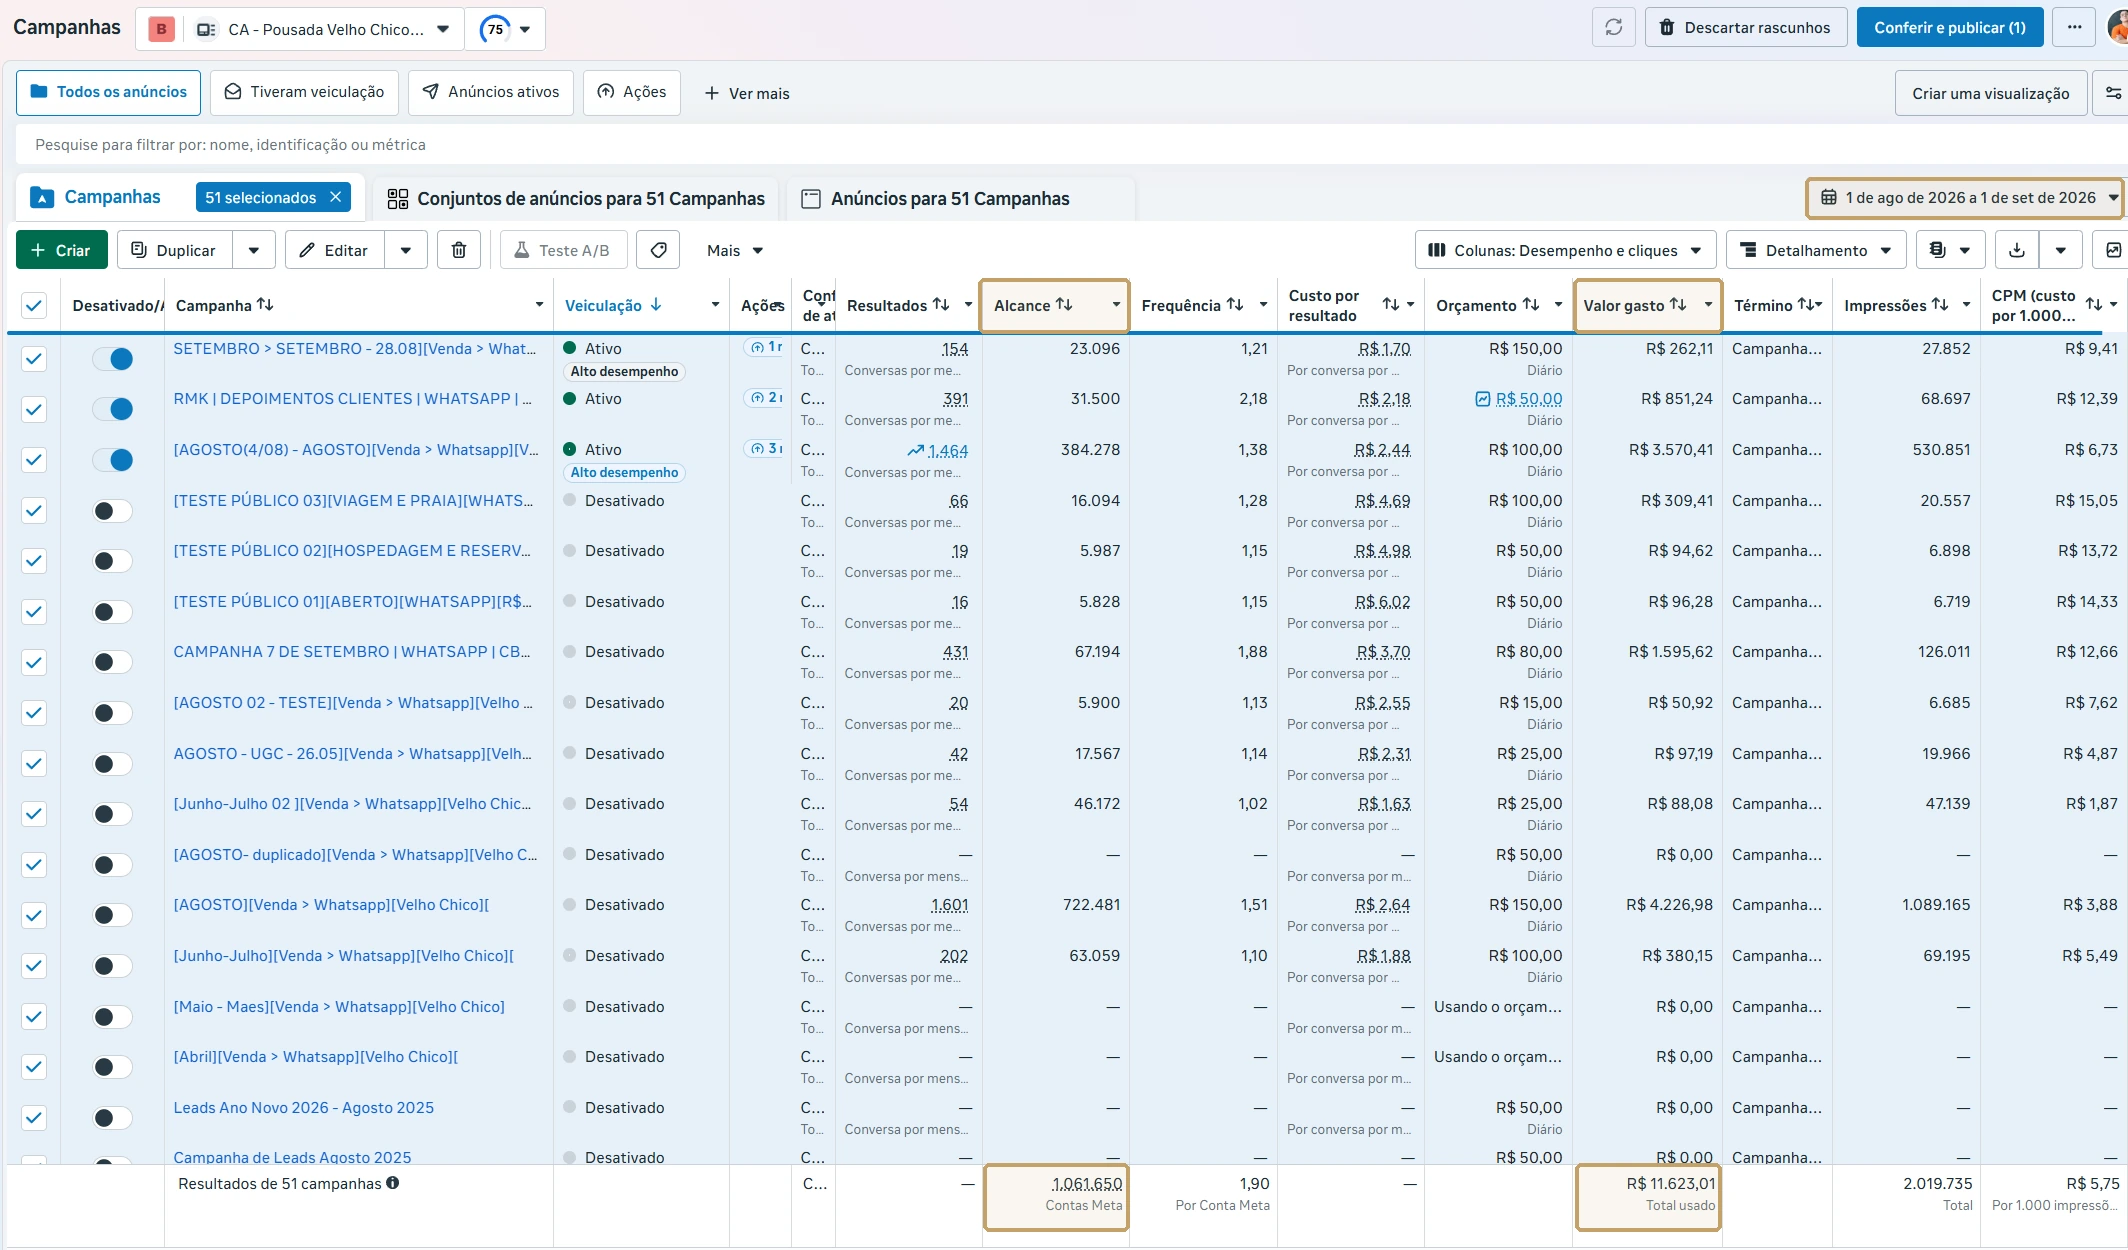The image size is (2128, 1250).
Task: Switch to Tiveram veiculação view
Action: (304, 92)
